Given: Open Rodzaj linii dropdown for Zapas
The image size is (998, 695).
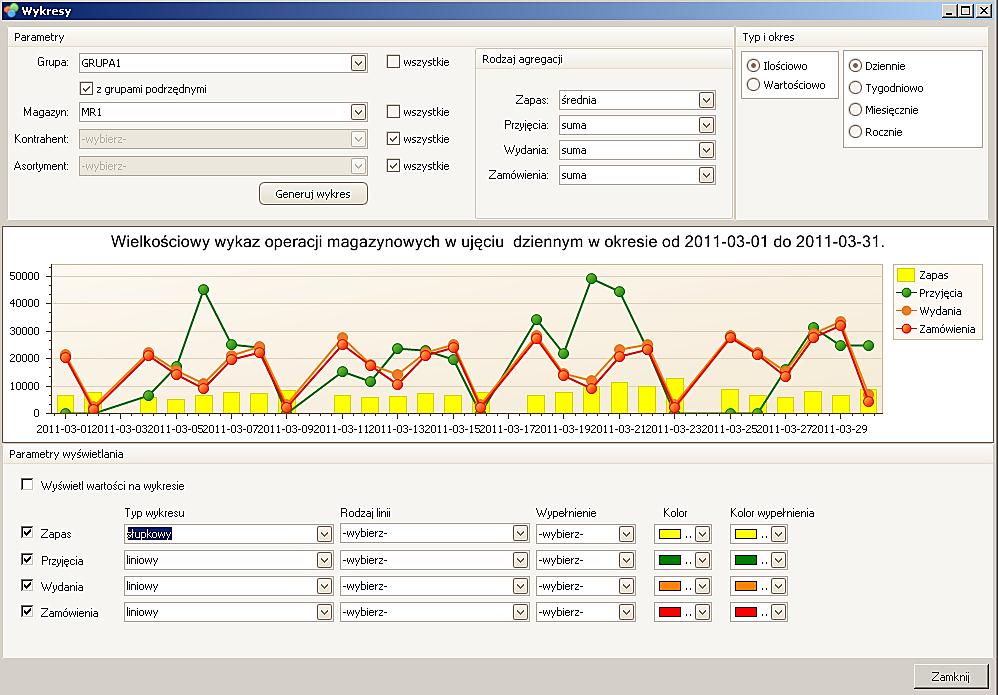Looking at the screenshot, I should [x=520, y=533].
